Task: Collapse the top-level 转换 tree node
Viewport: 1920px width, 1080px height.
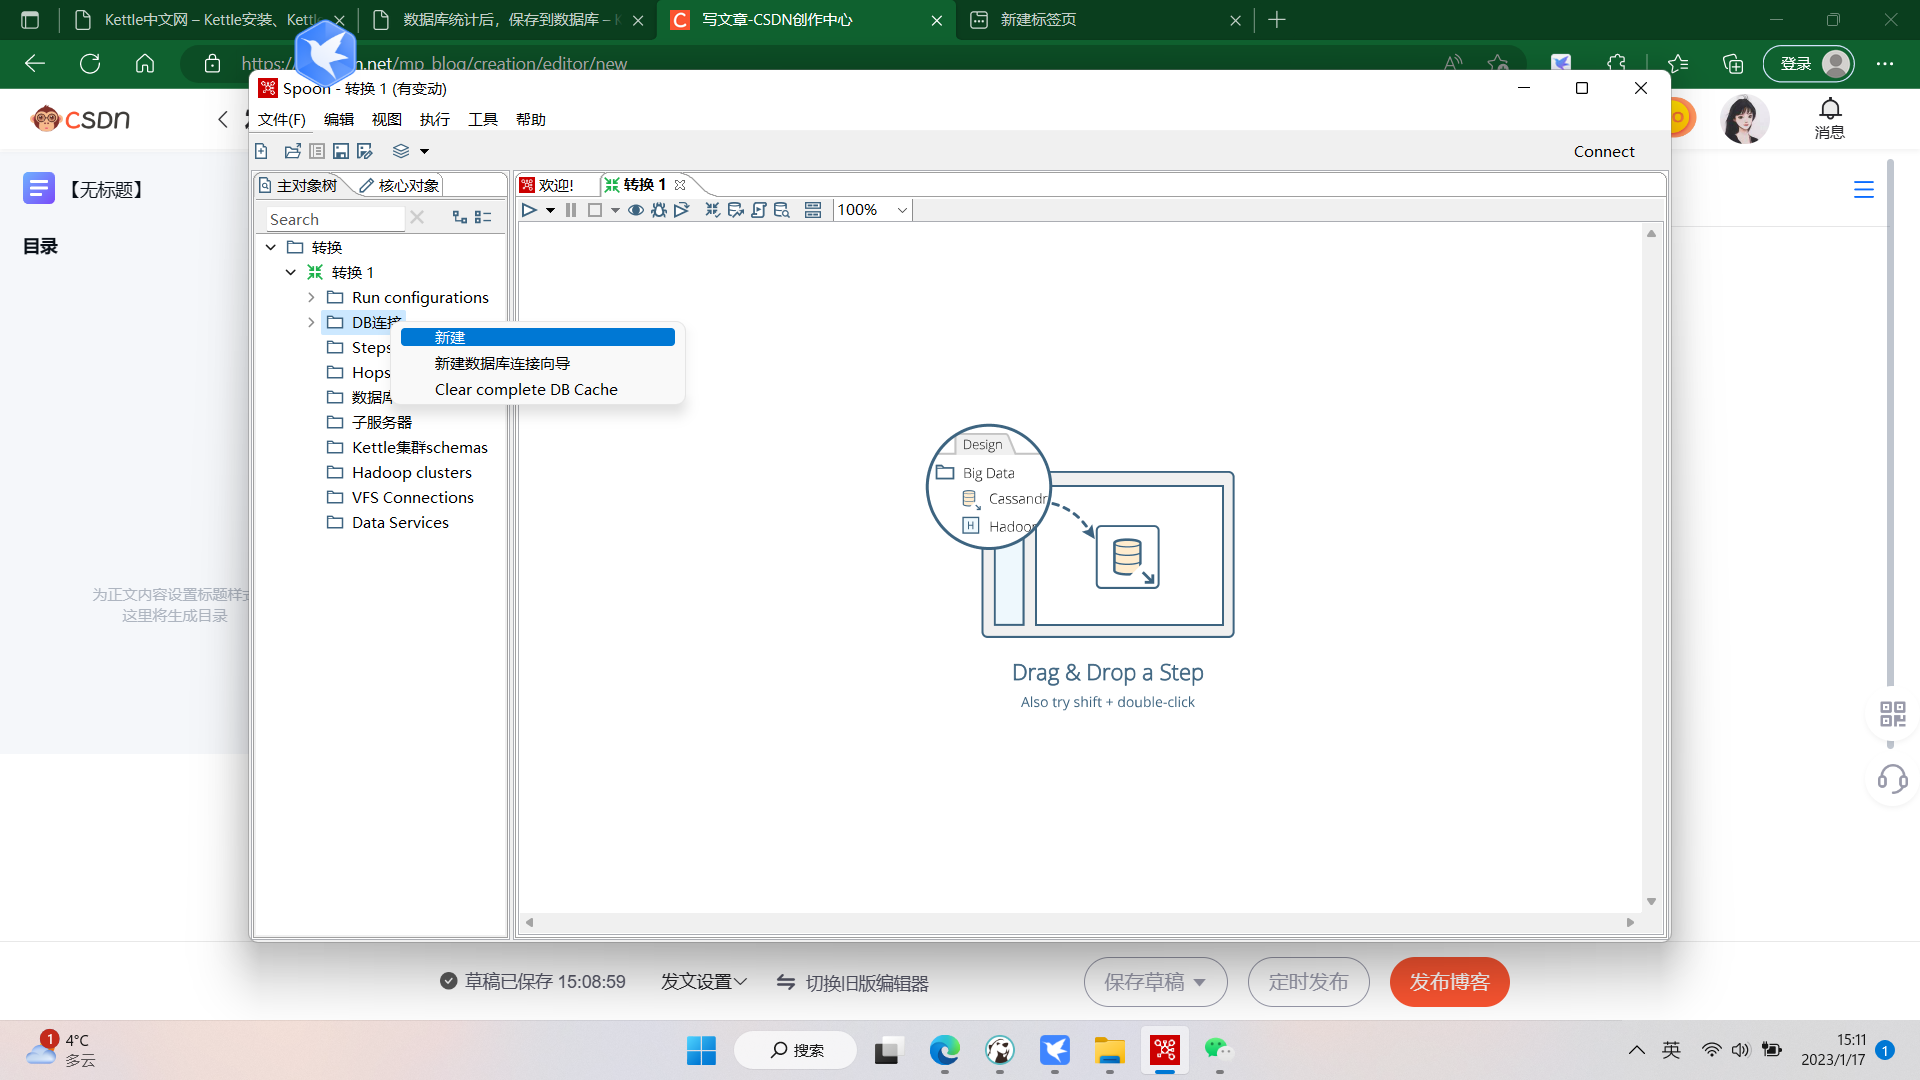Action: (271, 247)
